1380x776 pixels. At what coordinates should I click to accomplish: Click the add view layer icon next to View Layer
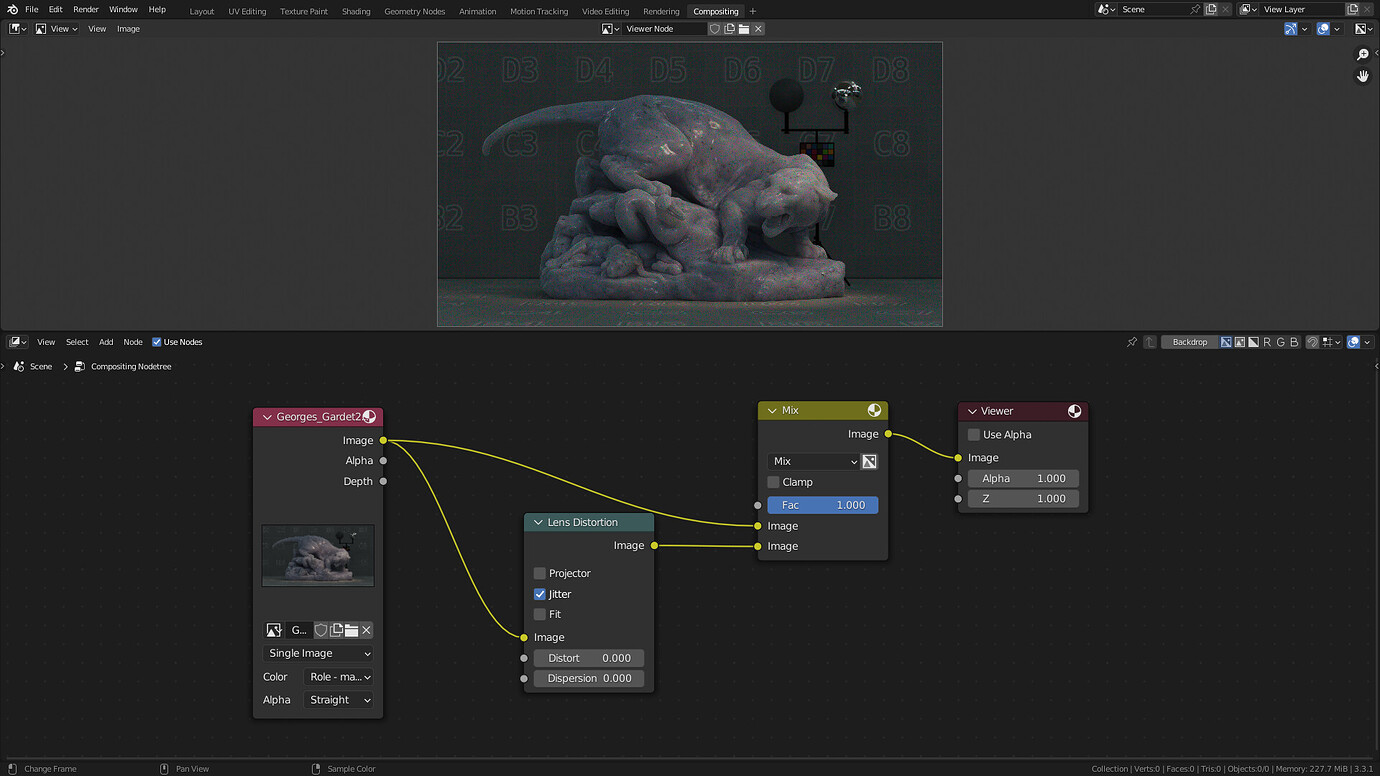coord(1352,9)
